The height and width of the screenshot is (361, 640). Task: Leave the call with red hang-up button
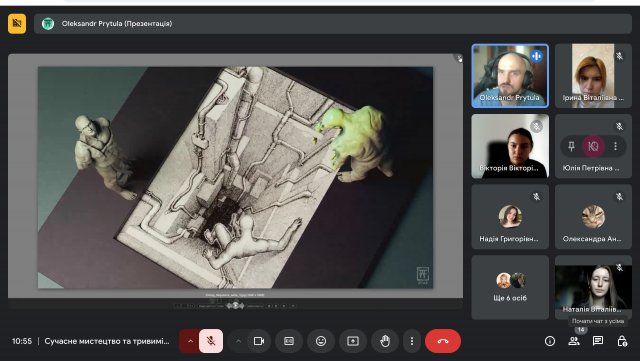(x=443, y=341)
